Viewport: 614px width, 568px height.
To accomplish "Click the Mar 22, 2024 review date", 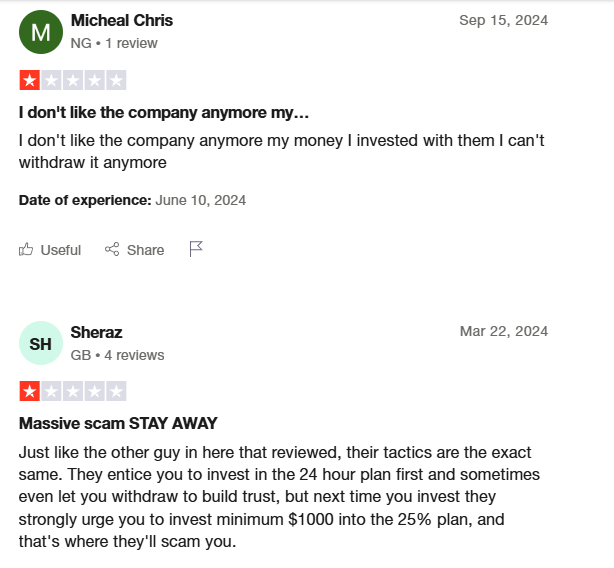I will click(x=504, y=331).
